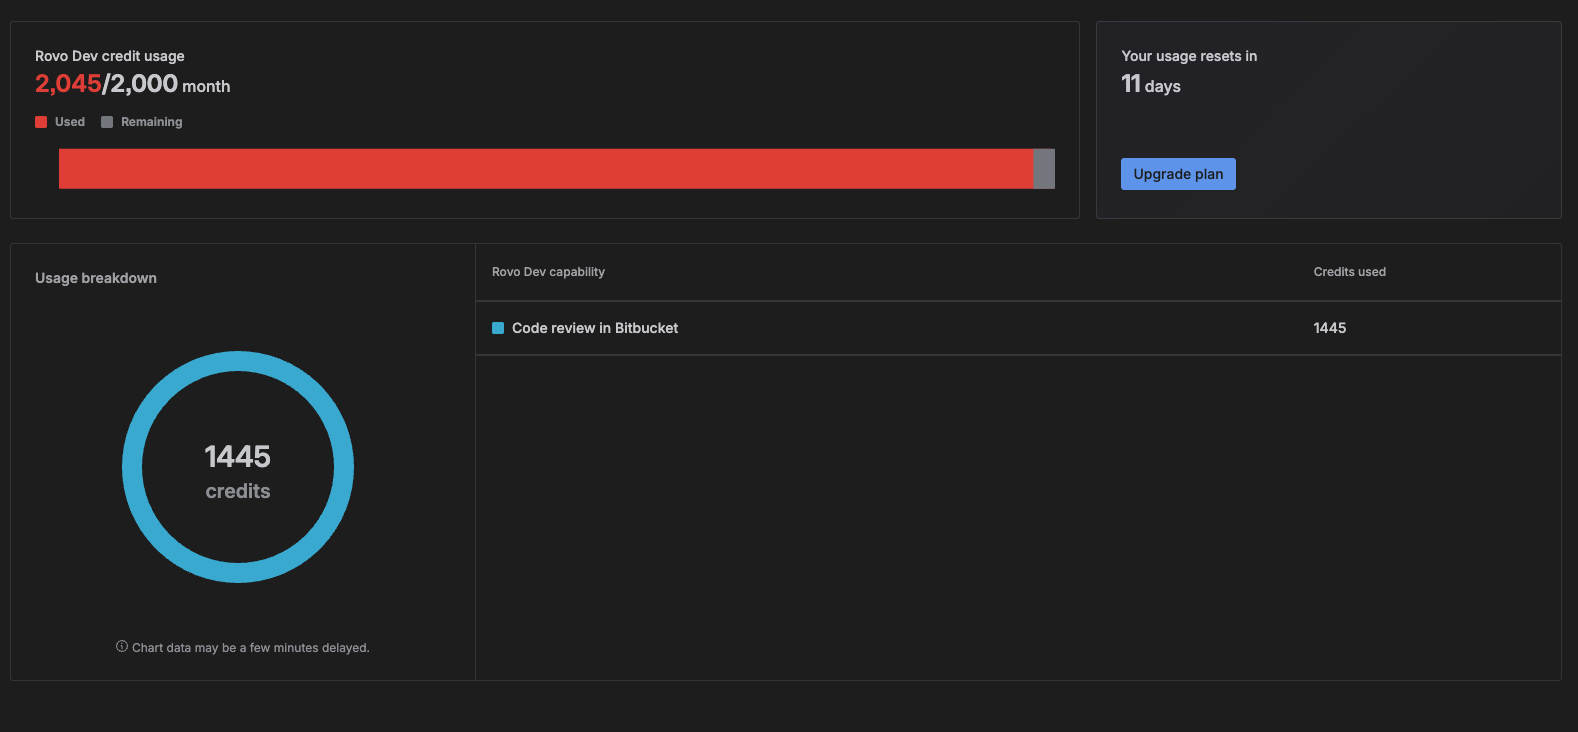The image size is (1578, 732).
Task: Click the info icon beside chart delay note
Action: click(x=122, y=647)
